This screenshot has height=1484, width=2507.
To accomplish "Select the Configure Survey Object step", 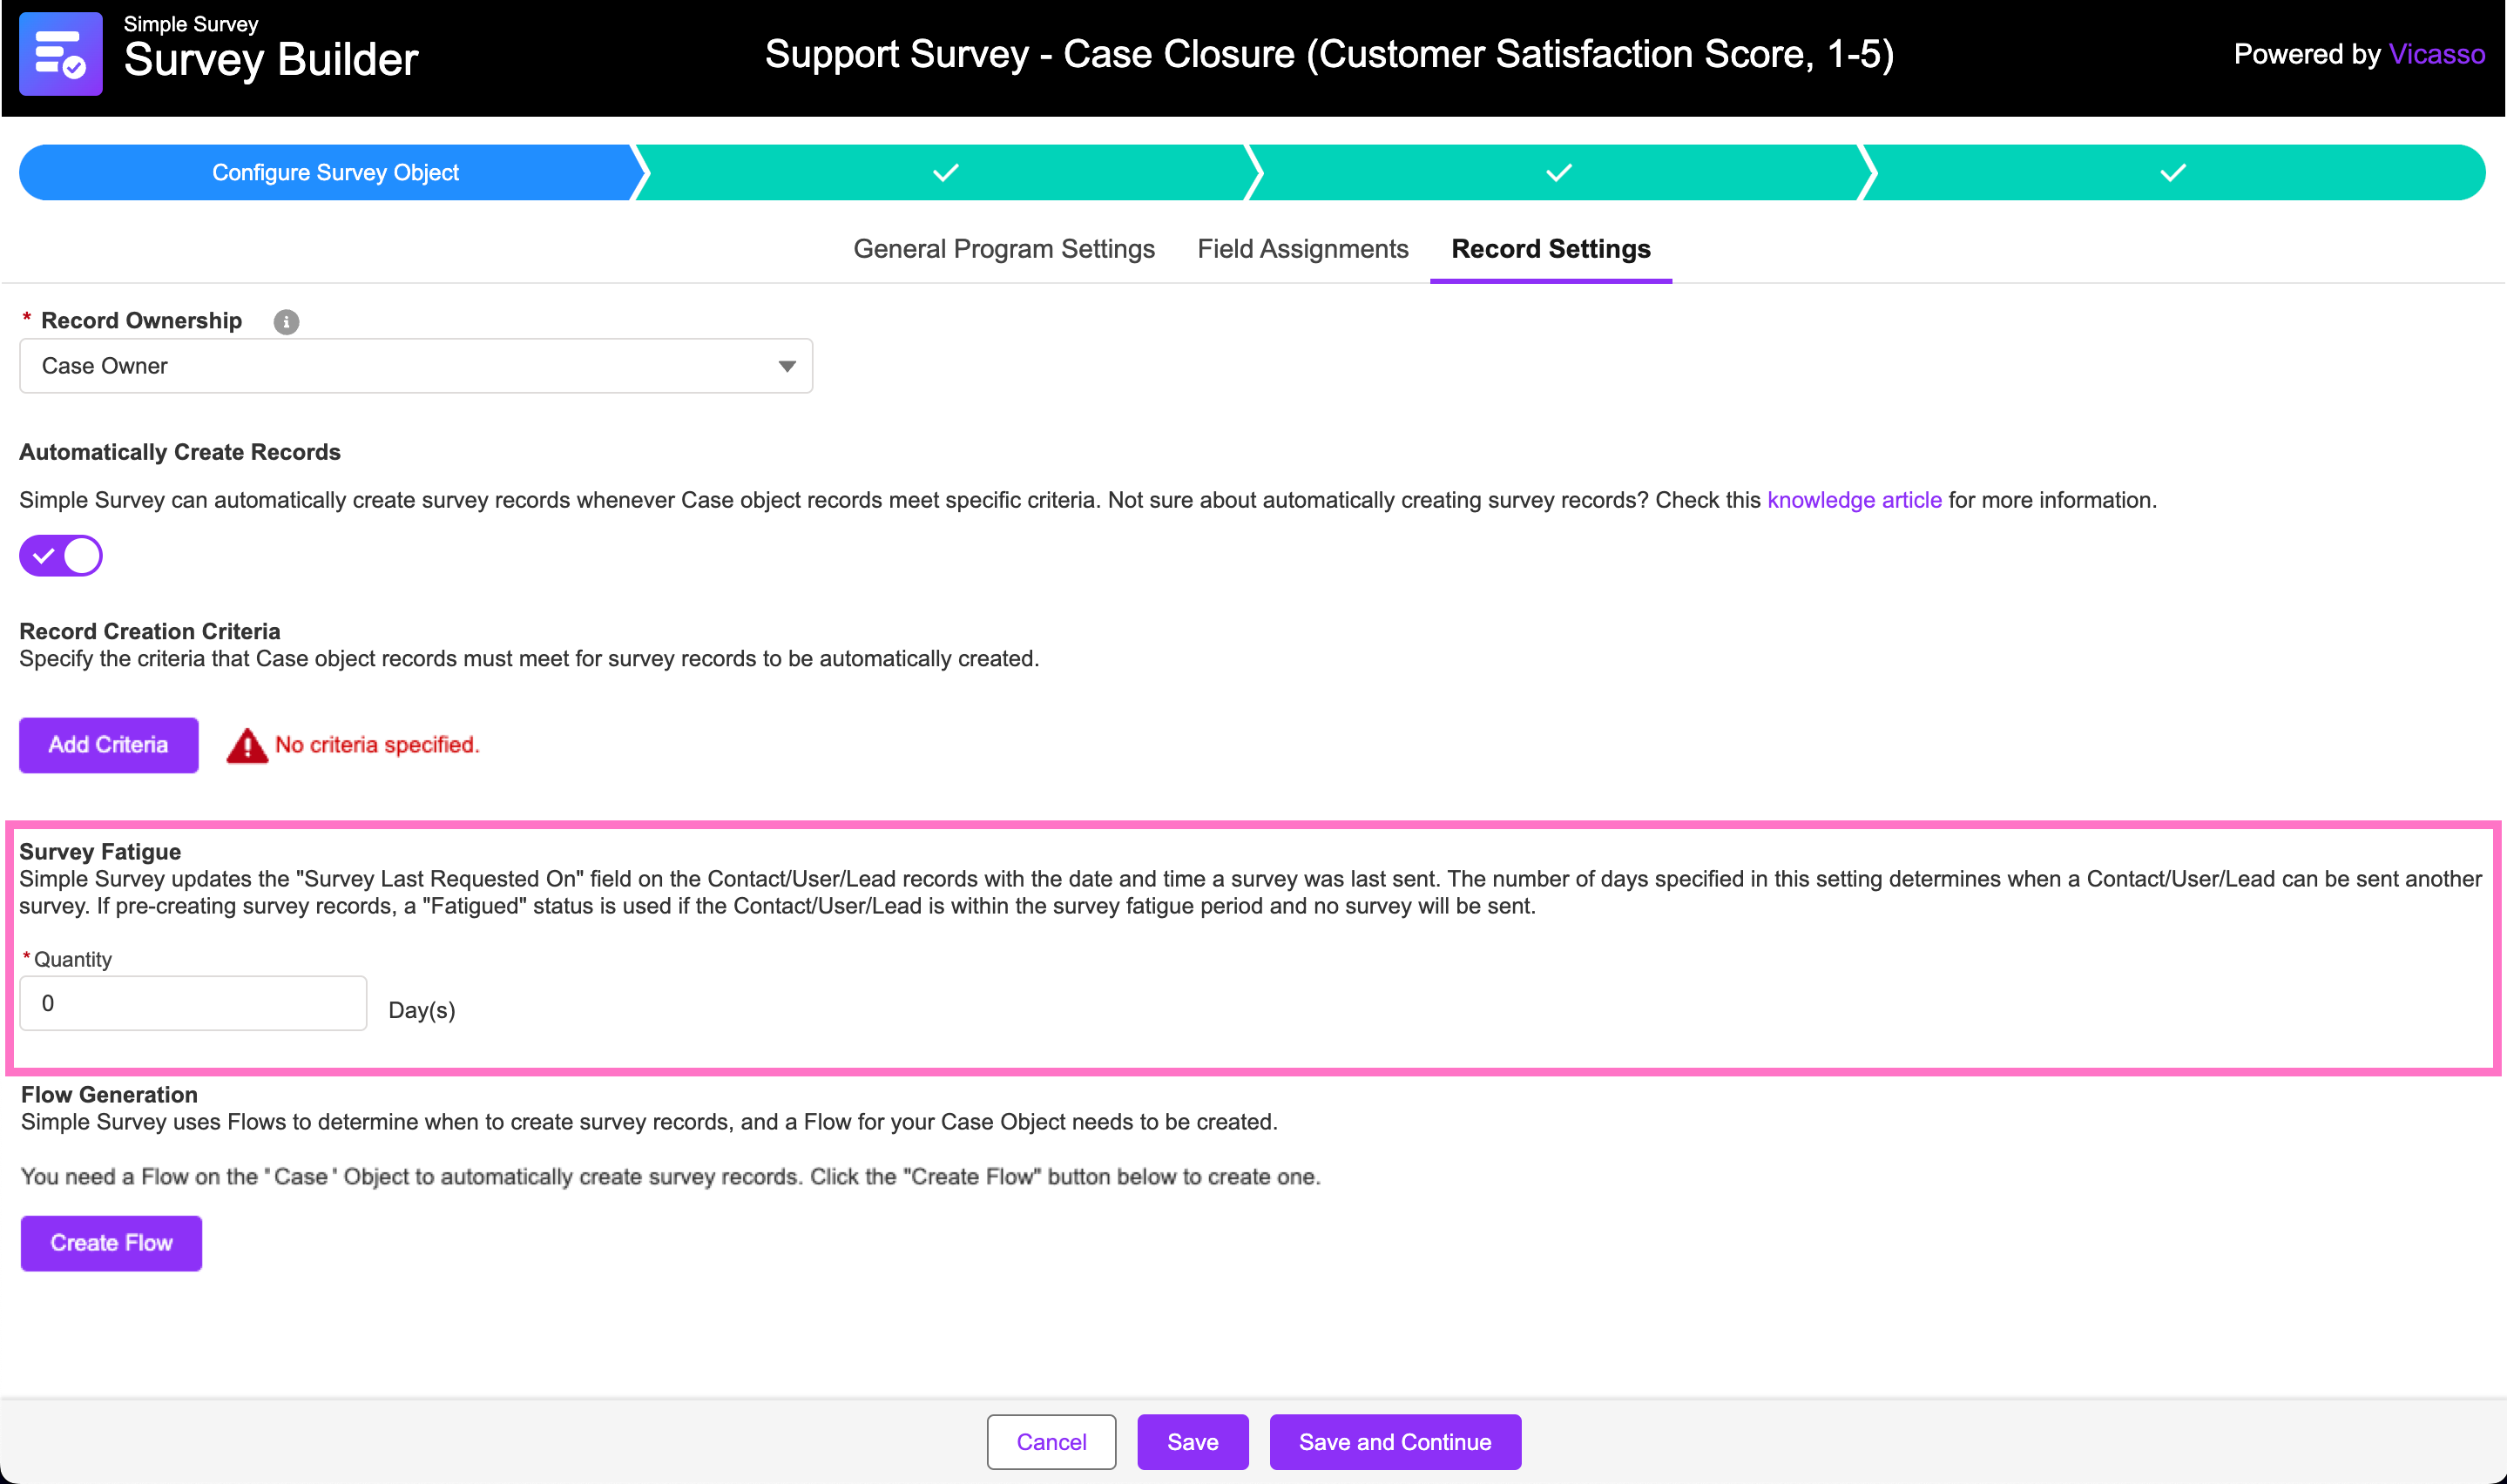I will click(x=335, y=173).
